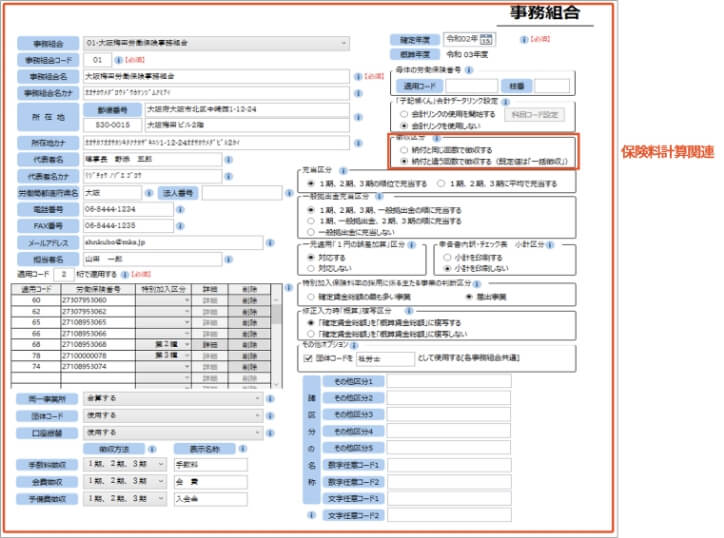Click info icon beside 確定年度 required mark
The image size is (724, 538).
pos(524,40)
